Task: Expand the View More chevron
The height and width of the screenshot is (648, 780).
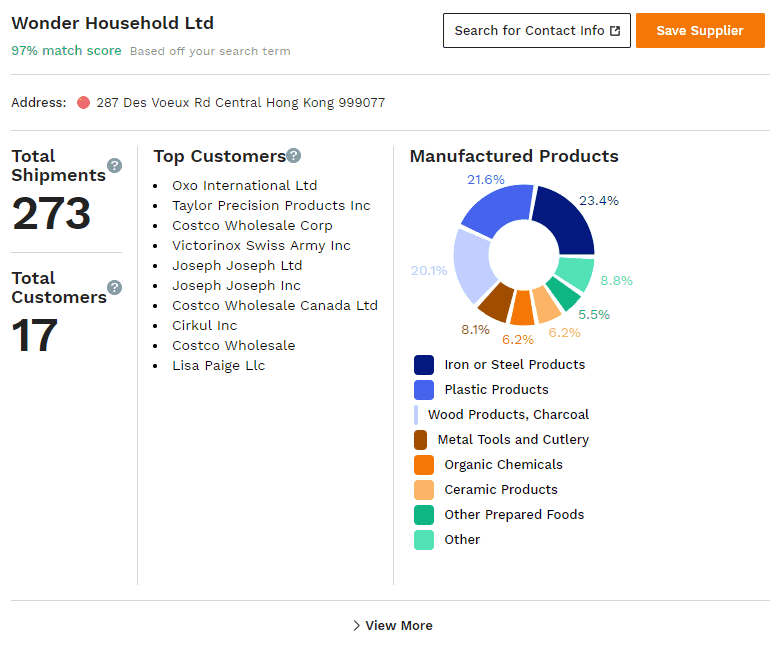Action: (x=356, y=626)
